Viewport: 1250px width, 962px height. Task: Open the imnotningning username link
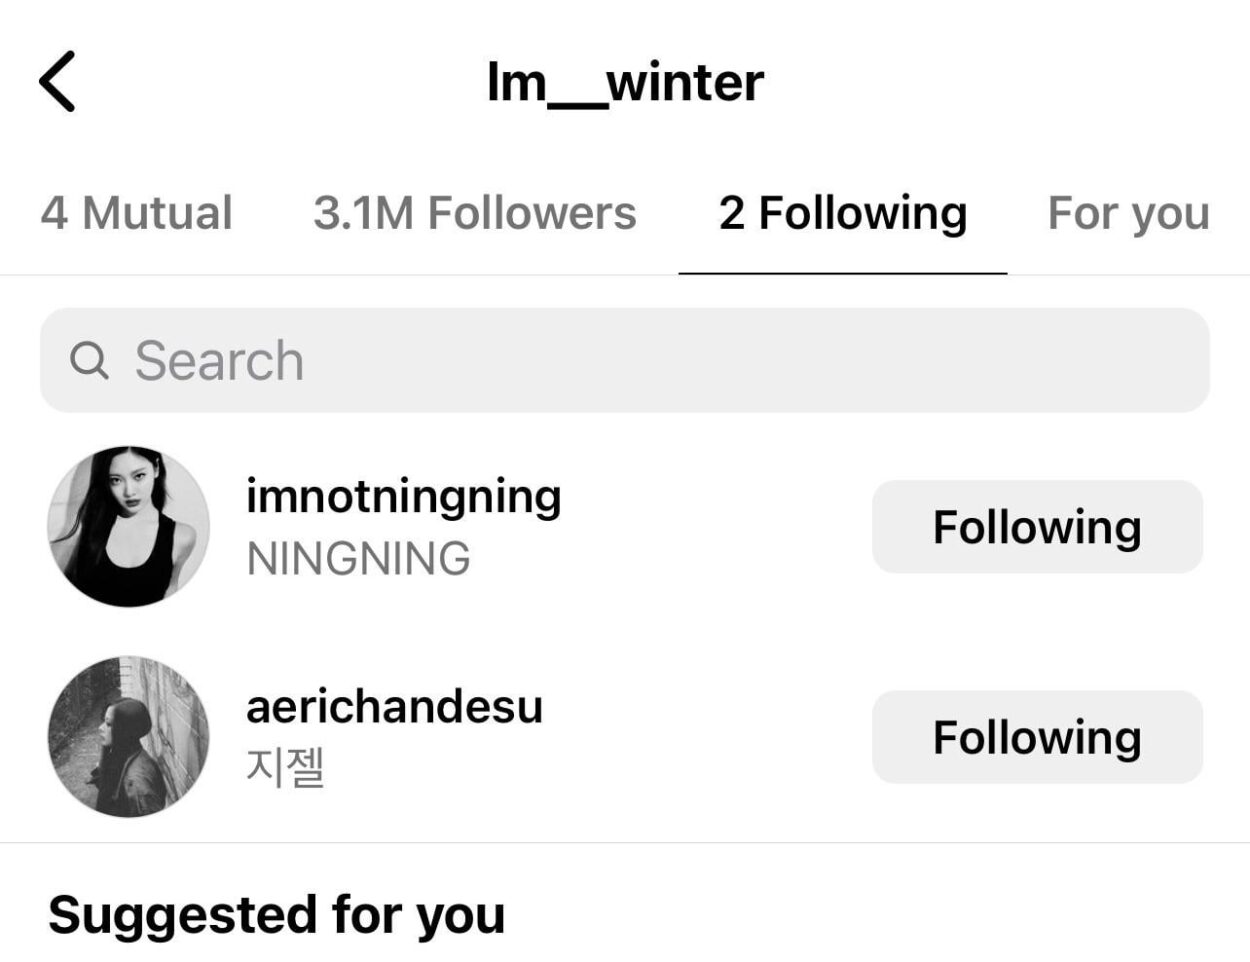point(403,495)
